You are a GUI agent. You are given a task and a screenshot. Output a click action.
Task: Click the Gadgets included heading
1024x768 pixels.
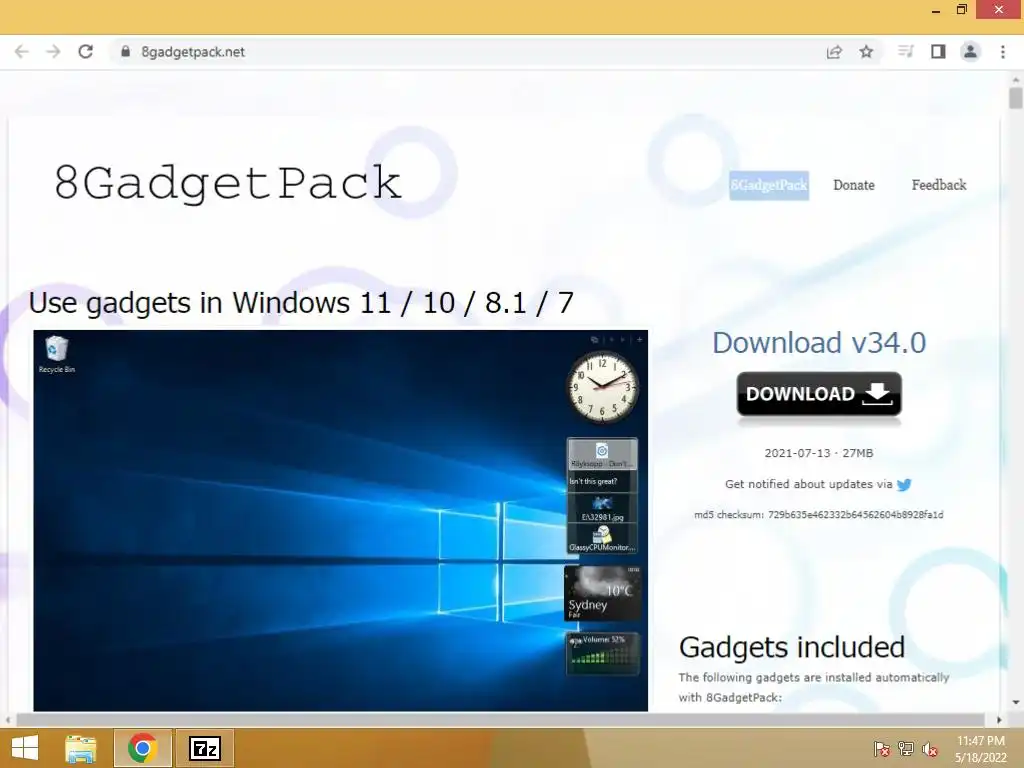[x=792, y=647]
